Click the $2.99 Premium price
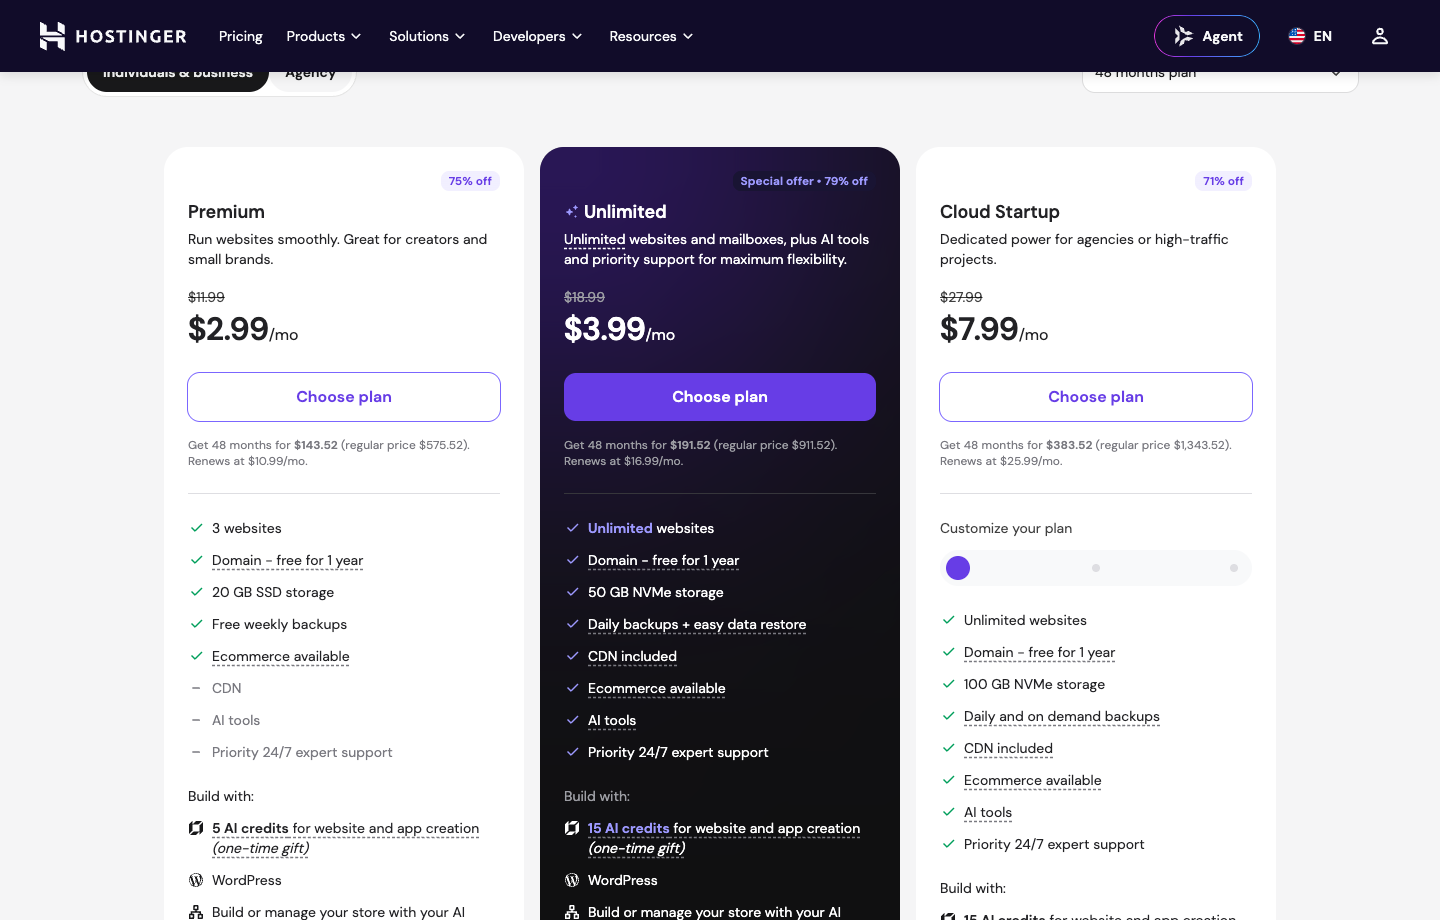The width and height of the screenshot is (1440, 920). pos(228,328)
